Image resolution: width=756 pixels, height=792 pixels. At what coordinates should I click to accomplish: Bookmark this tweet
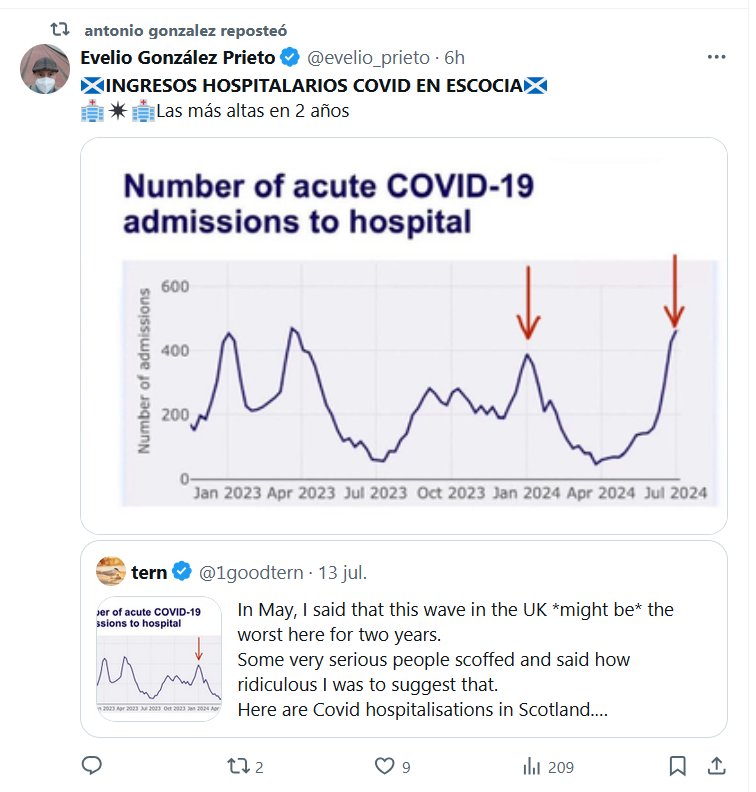678,766
